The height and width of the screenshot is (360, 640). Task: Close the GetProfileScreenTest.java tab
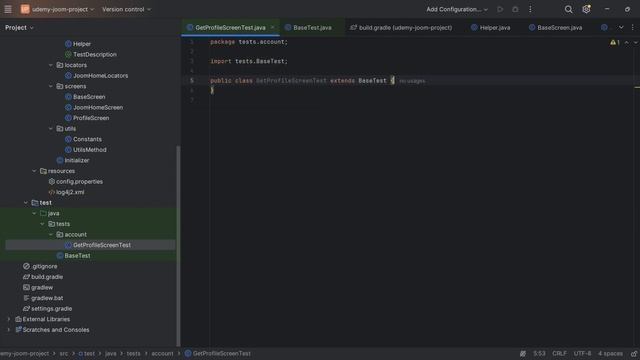pos(273,27)
